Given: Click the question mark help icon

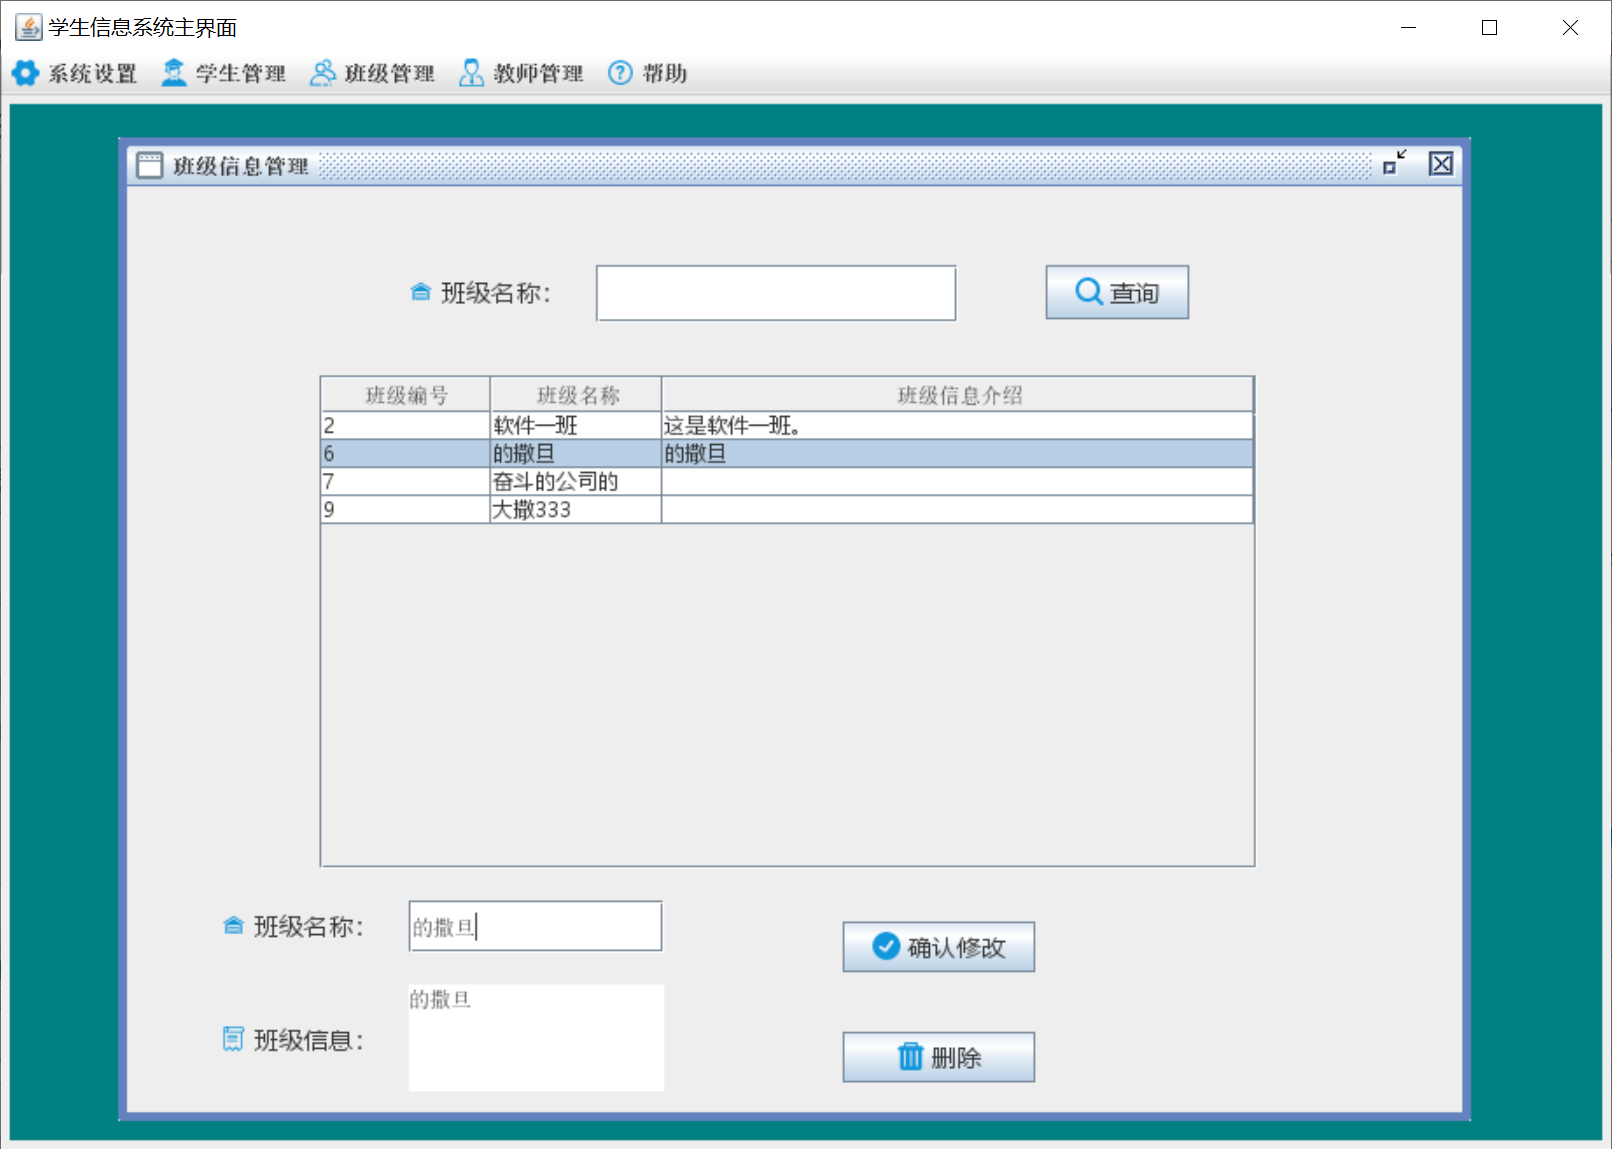Looking at the screenshot, I should click(x=620, y=73).
